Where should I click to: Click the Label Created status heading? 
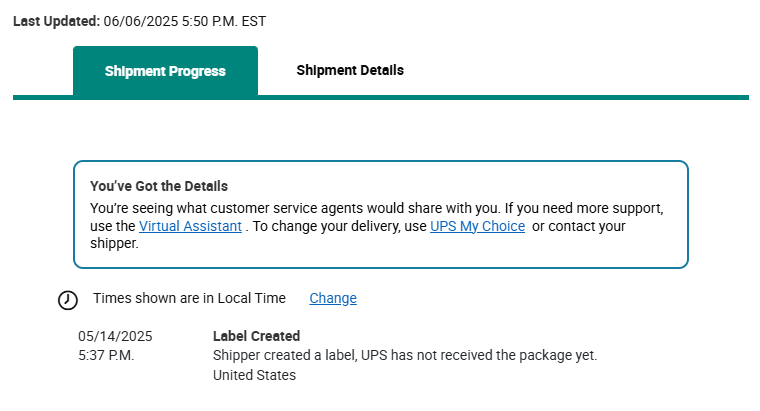(256, 336)
